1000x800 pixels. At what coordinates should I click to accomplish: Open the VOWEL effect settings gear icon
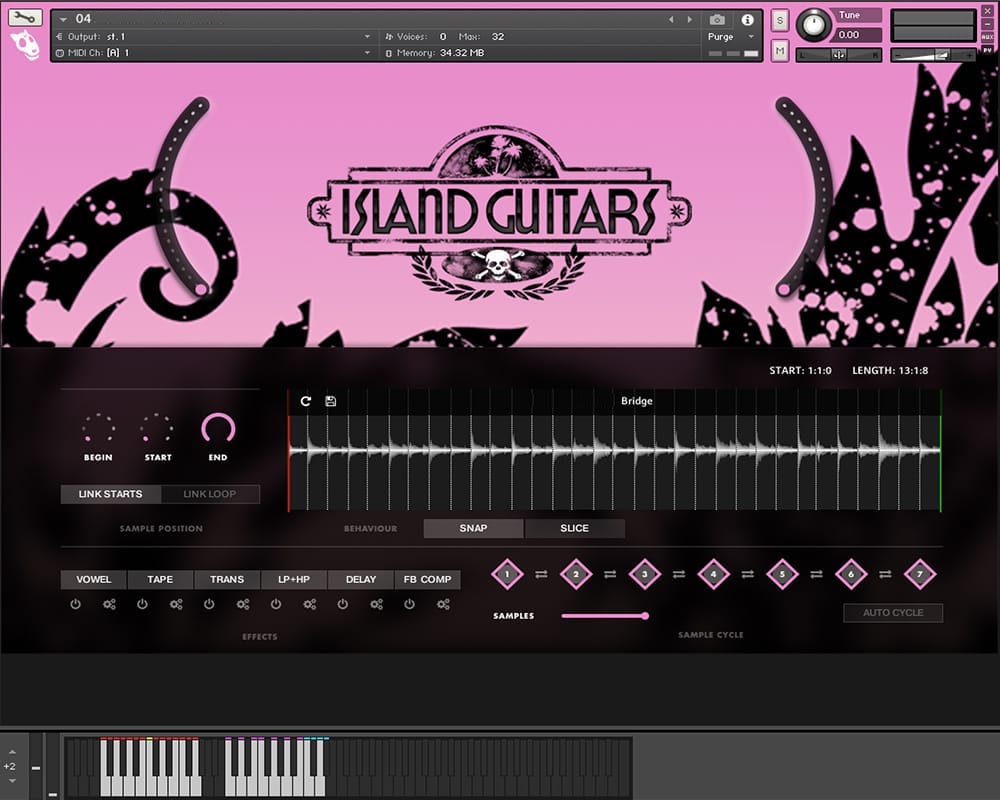point(109,604)
